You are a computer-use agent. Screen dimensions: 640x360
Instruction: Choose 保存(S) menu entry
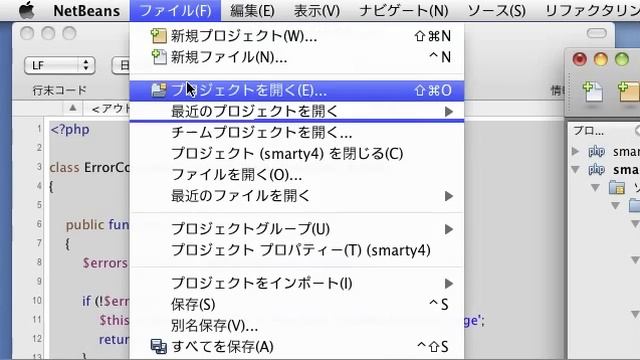[297, 304]
